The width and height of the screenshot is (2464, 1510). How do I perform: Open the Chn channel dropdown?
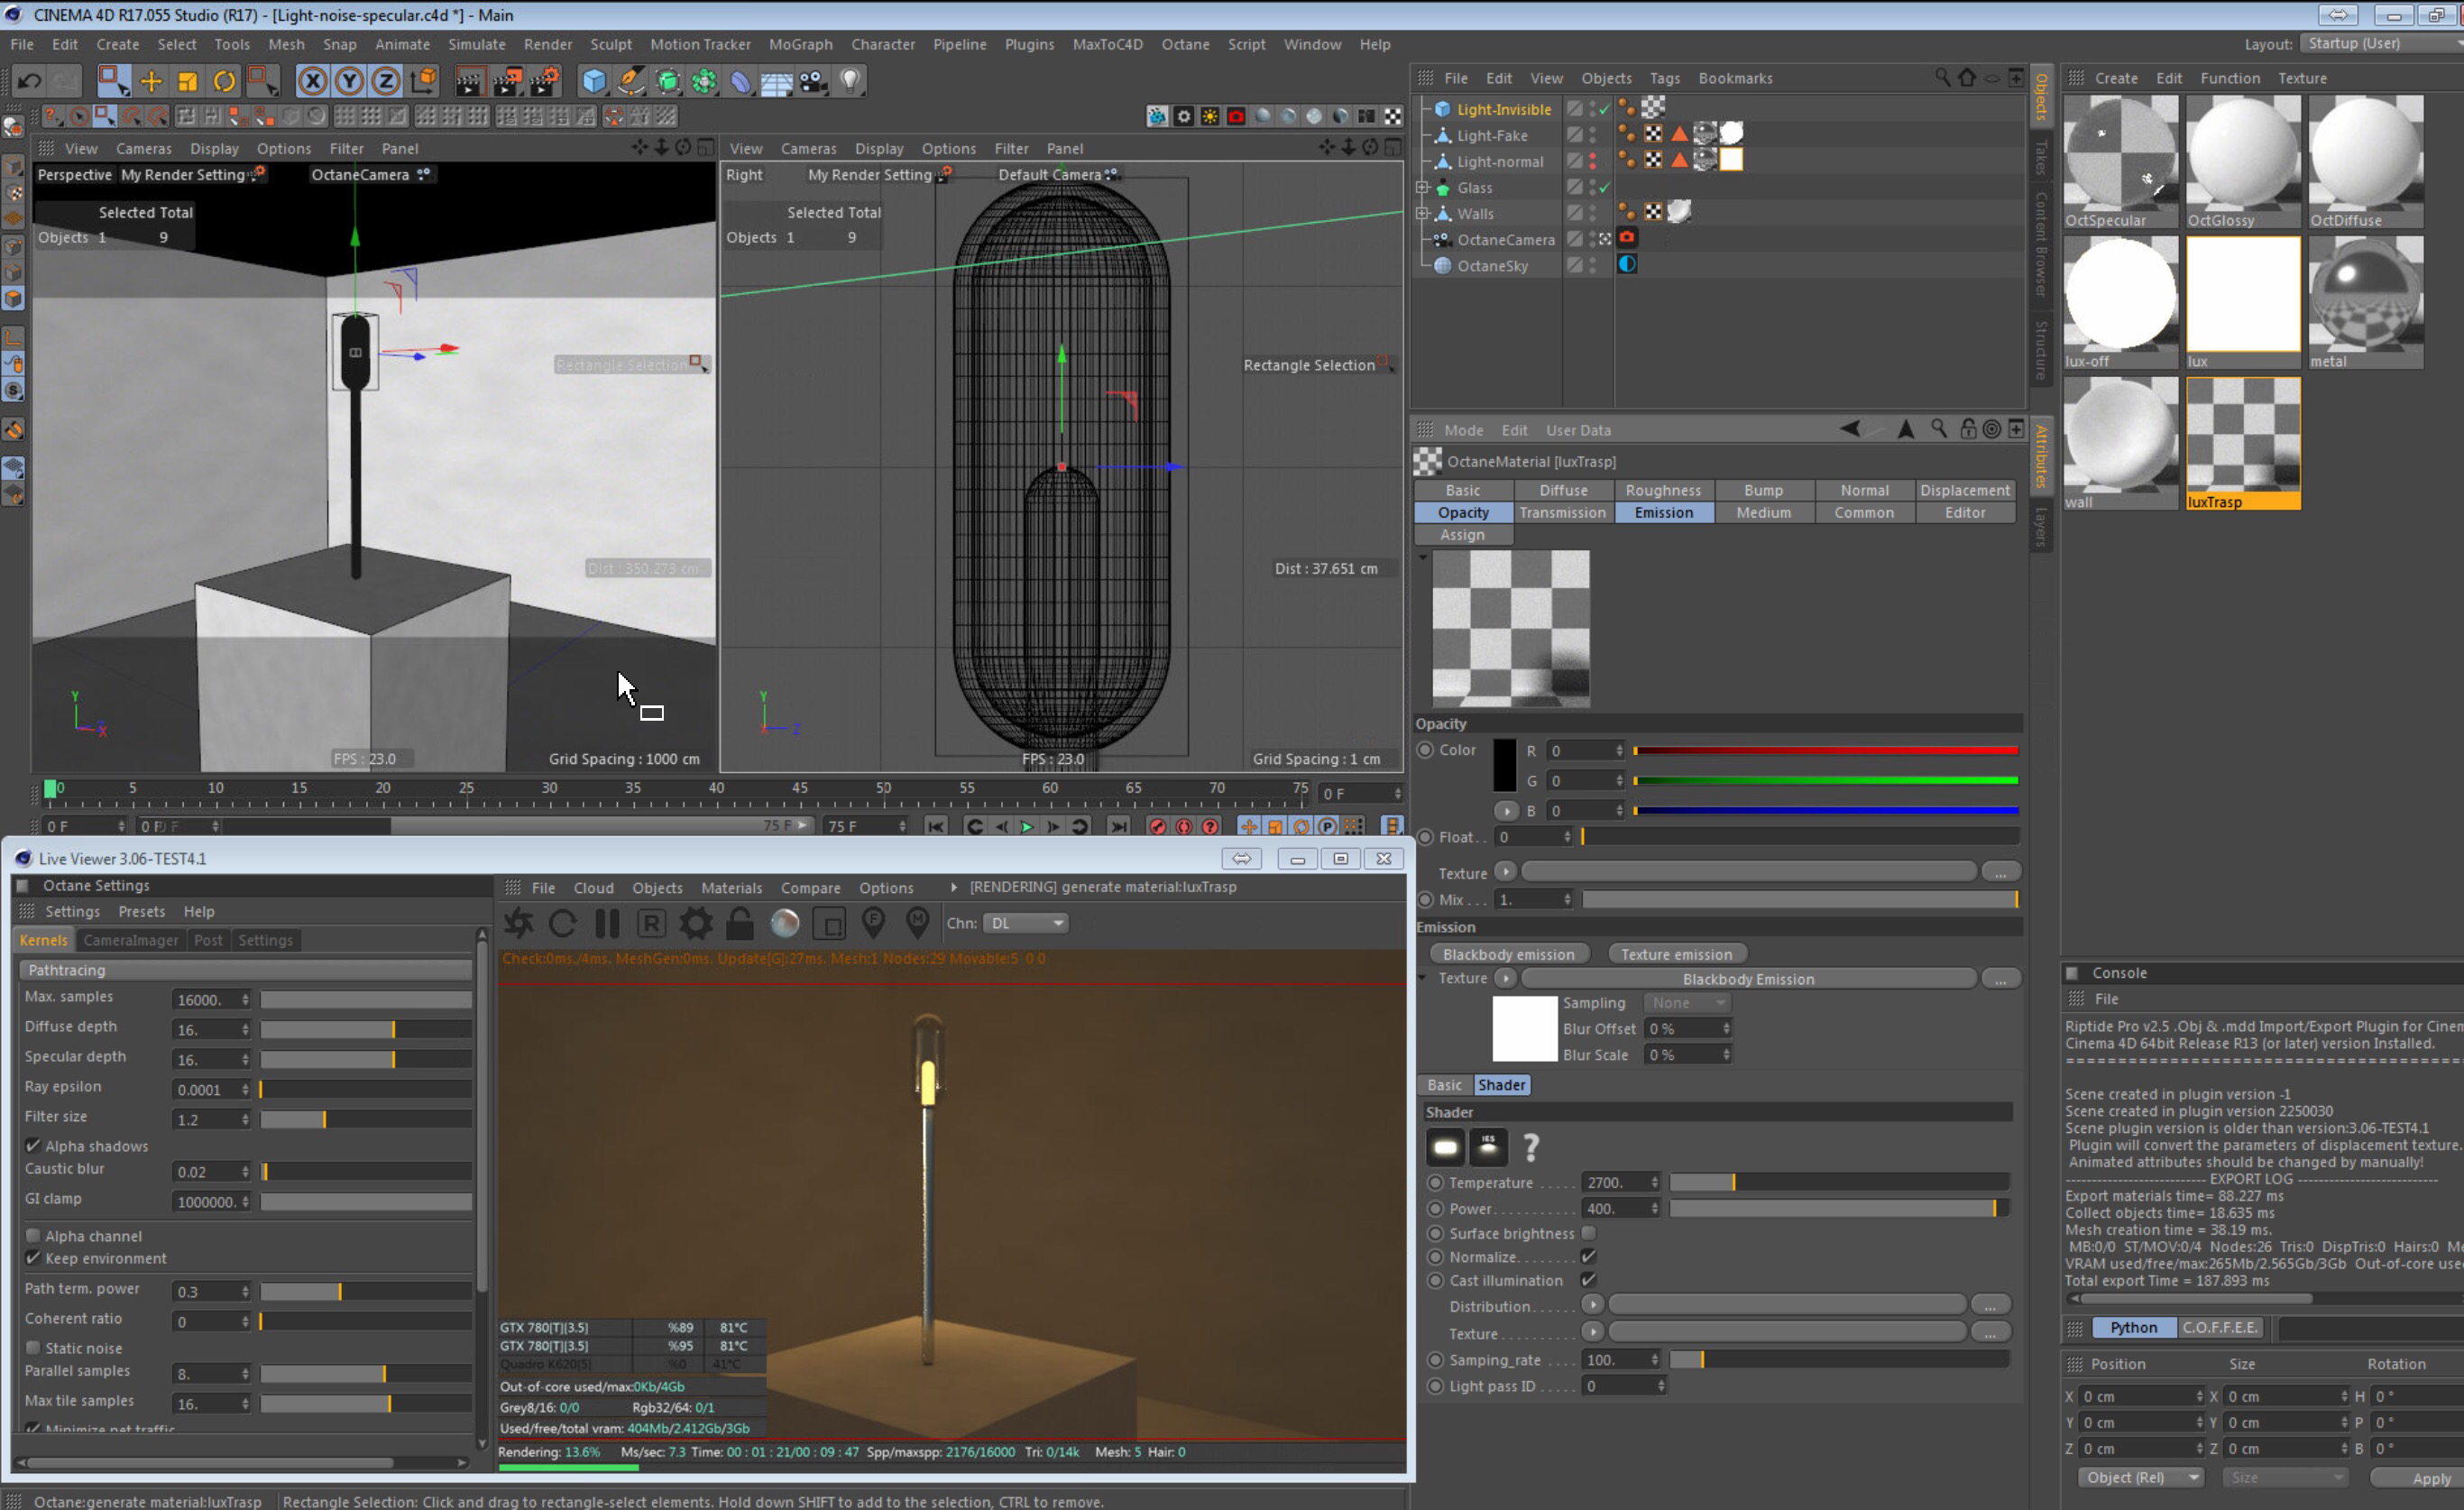[1026, 923]
